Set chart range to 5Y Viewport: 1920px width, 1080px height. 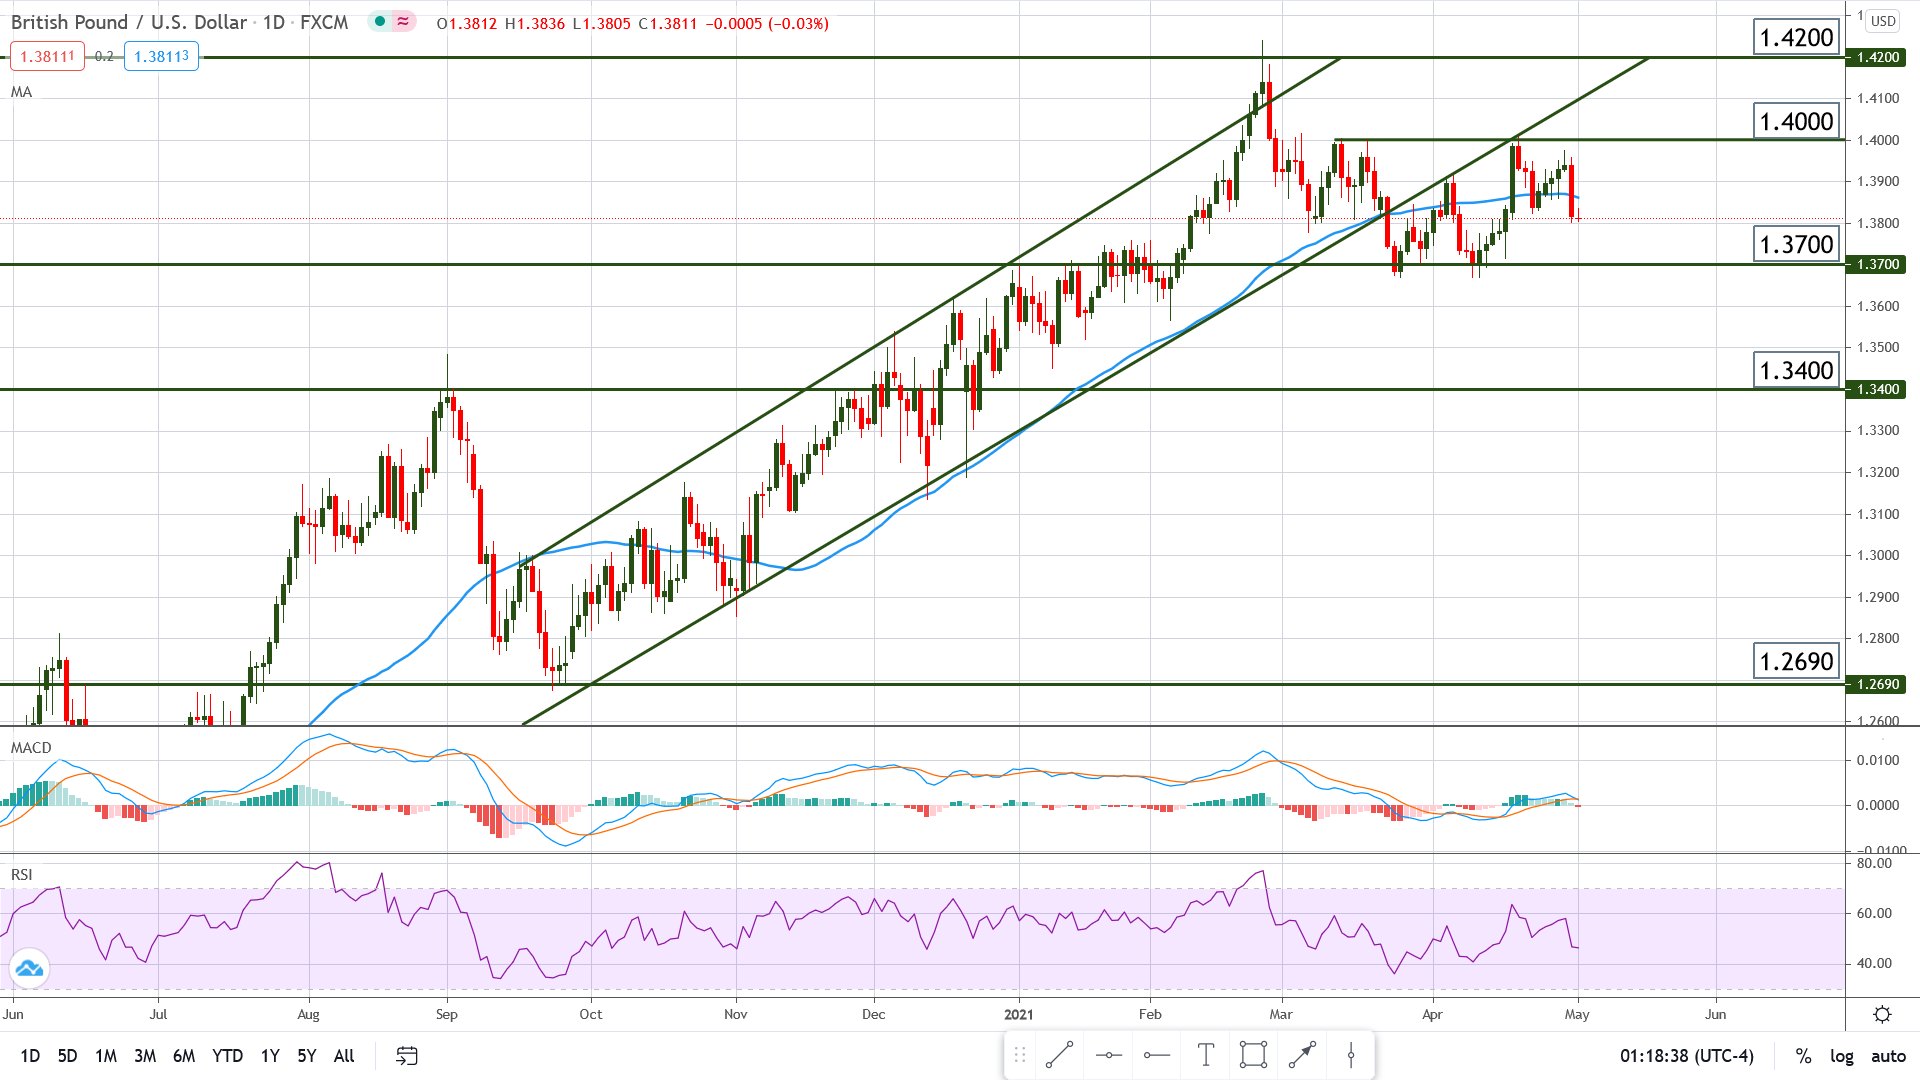tap(306, 1056)
